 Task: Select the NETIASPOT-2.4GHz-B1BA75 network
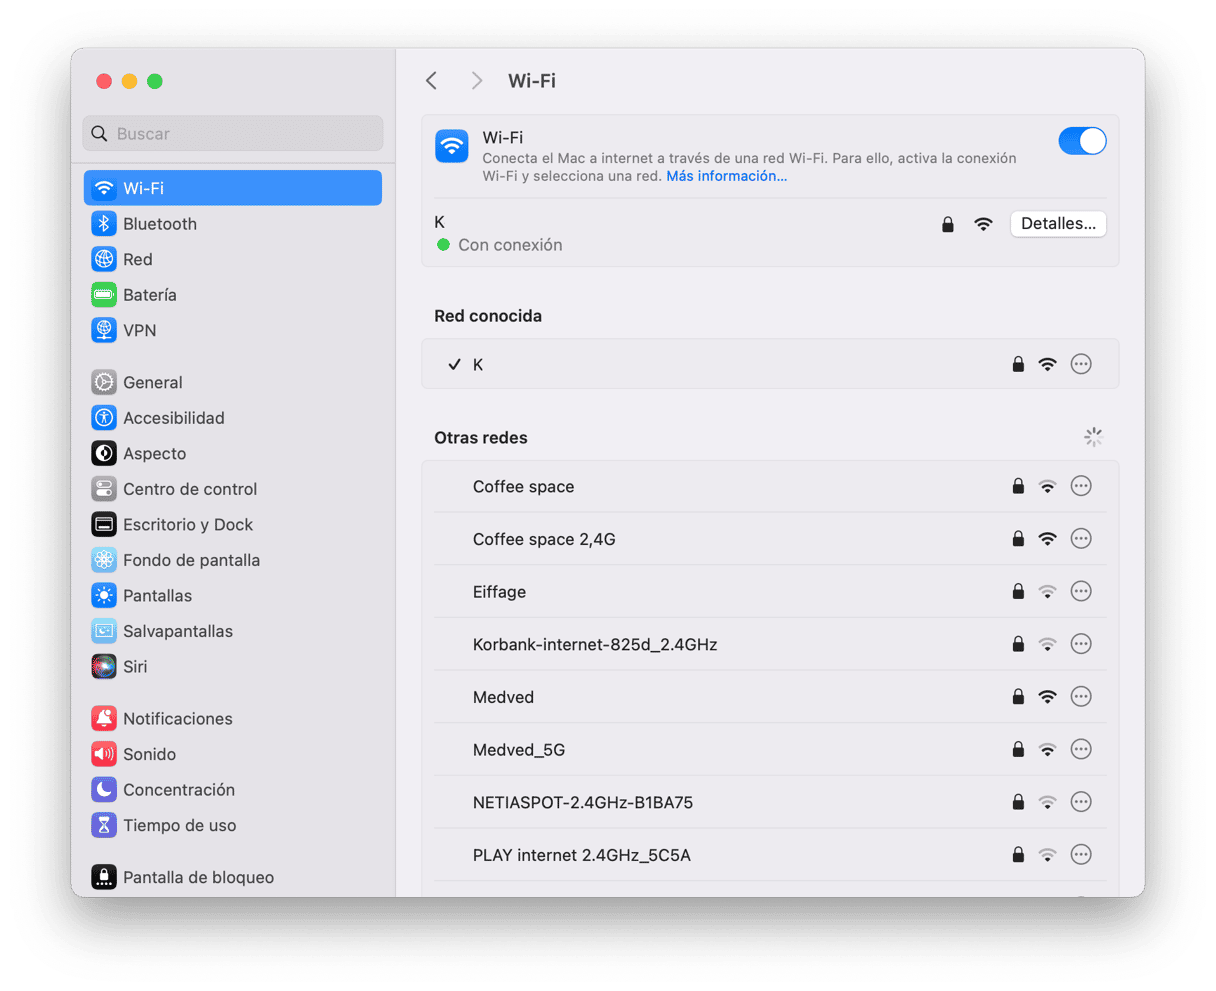click(x=770, y=802)
